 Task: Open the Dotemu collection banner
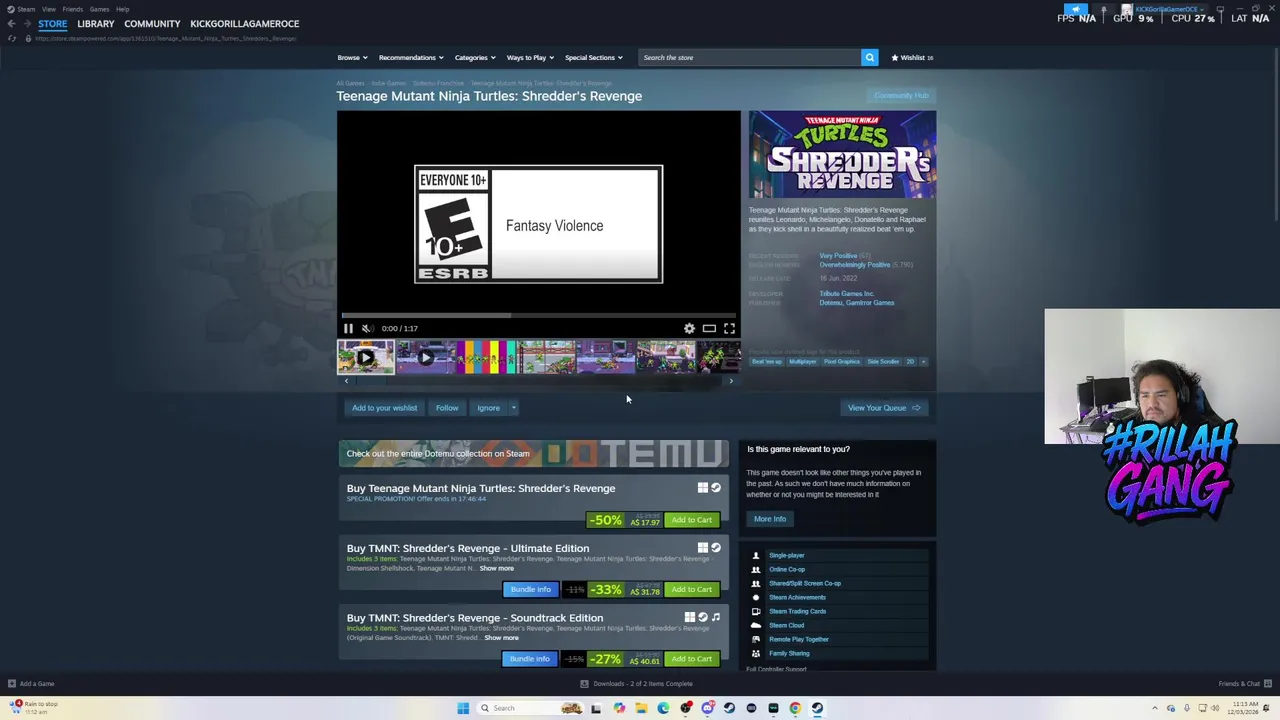coord(533,454)
